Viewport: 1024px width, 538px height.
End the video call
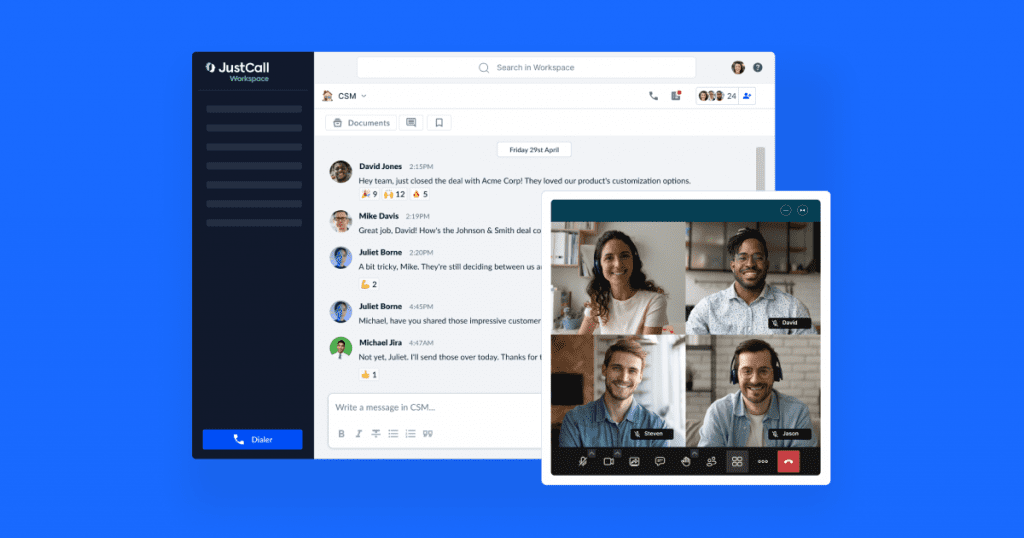pyautogui.click(x=788, y=462)
